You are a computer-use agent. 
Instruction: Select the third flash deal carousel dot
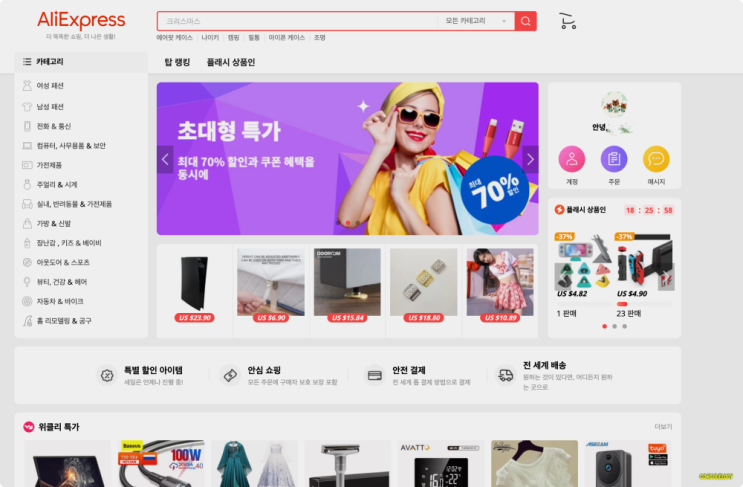(625, 326)
